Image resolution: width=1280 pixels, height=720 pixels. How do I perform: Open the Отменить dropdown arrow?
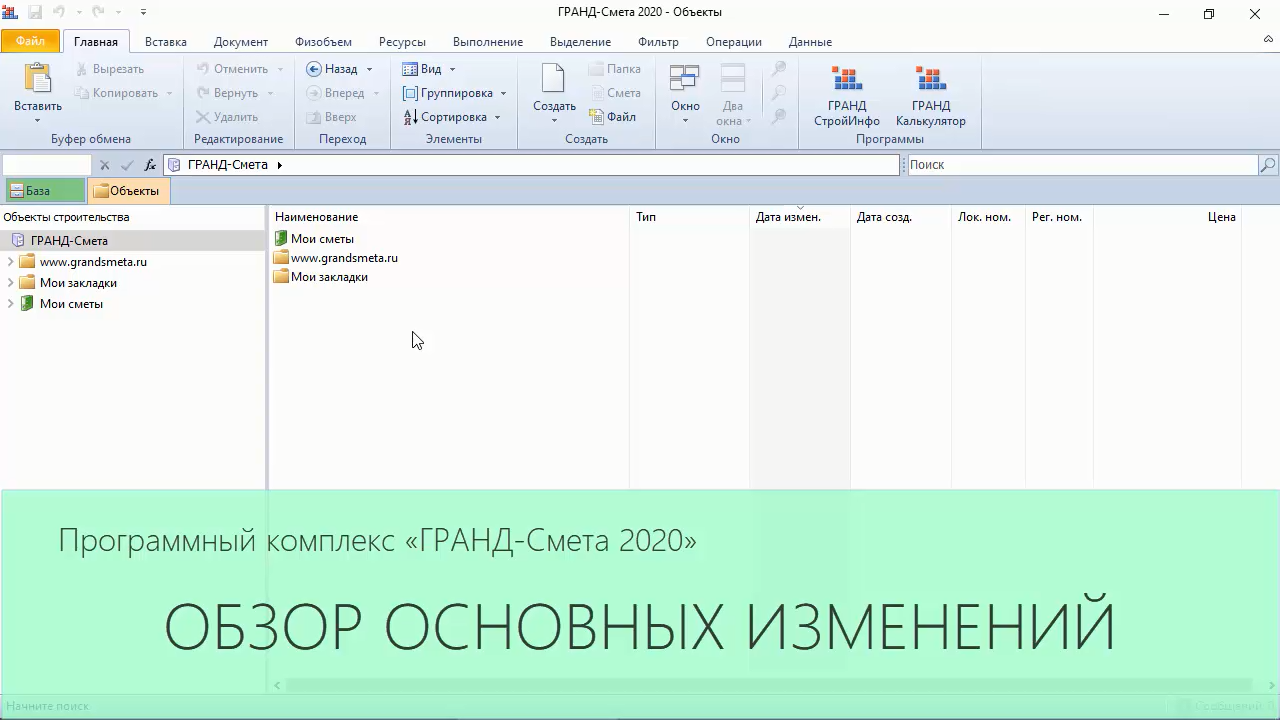(x=281, y=69)
